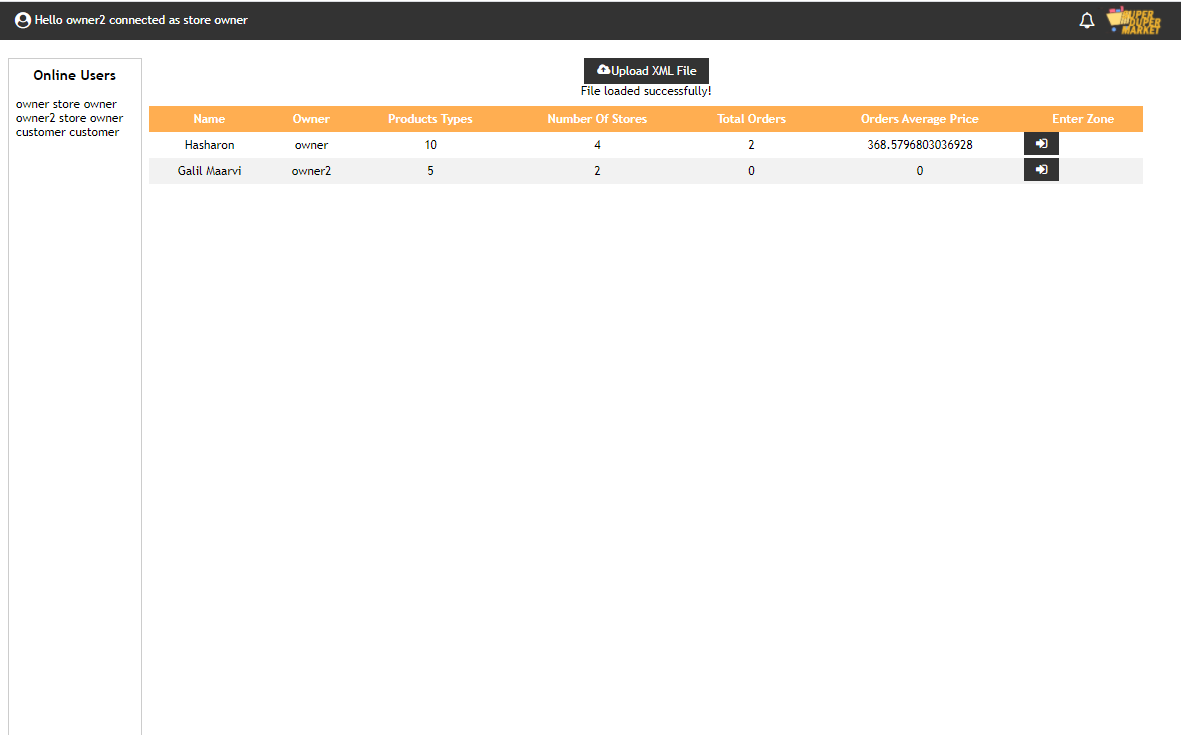
Task: Click the 368.5796803036928 average price value
Action: tap(920, 145)
